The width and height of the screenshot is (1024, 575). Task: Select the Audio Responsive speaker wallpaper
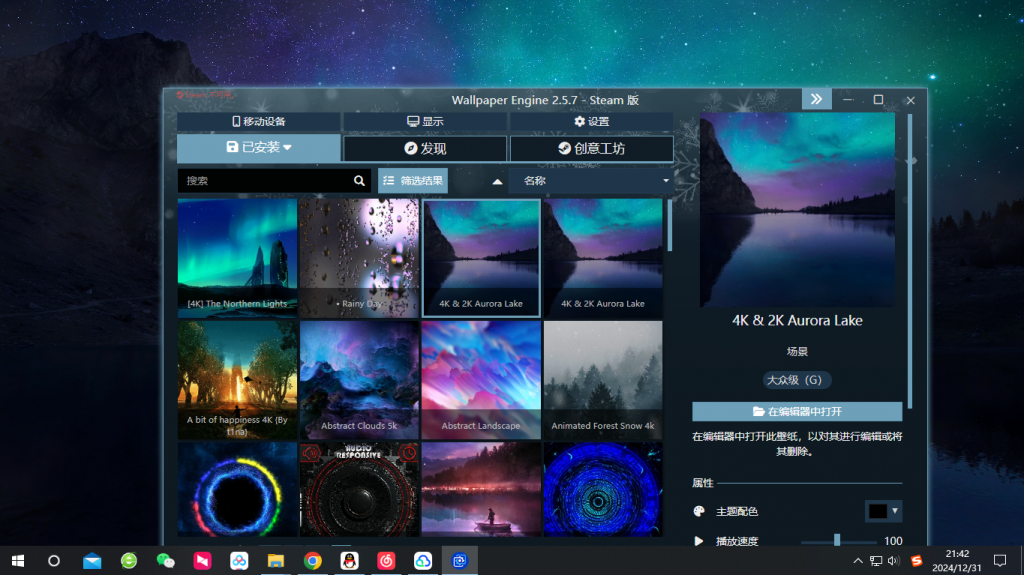(x=359, y=489)
